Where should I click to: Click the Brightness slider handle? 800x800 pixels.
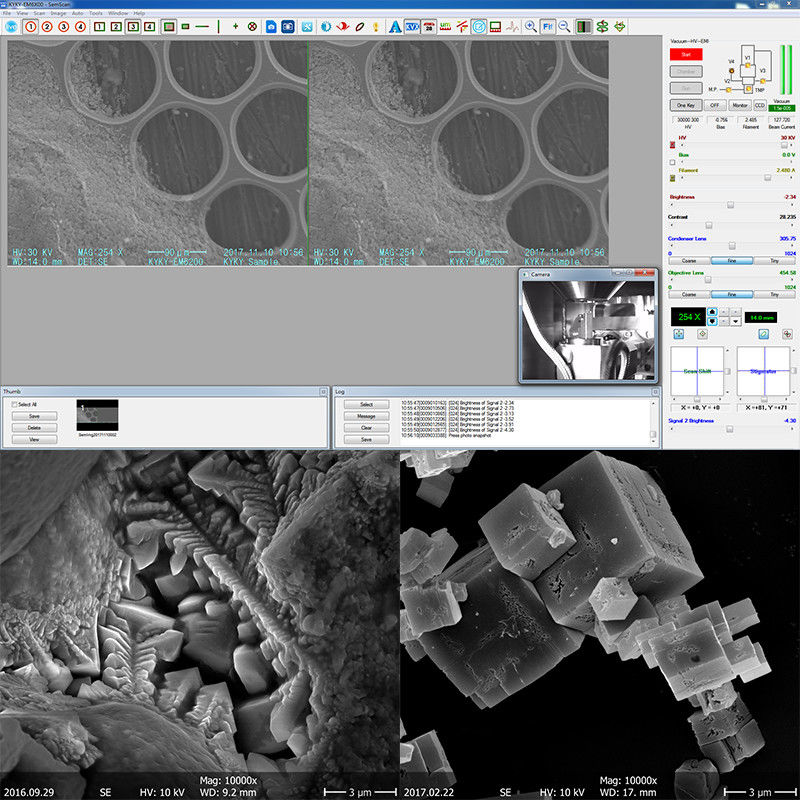[x=730, y=205]
